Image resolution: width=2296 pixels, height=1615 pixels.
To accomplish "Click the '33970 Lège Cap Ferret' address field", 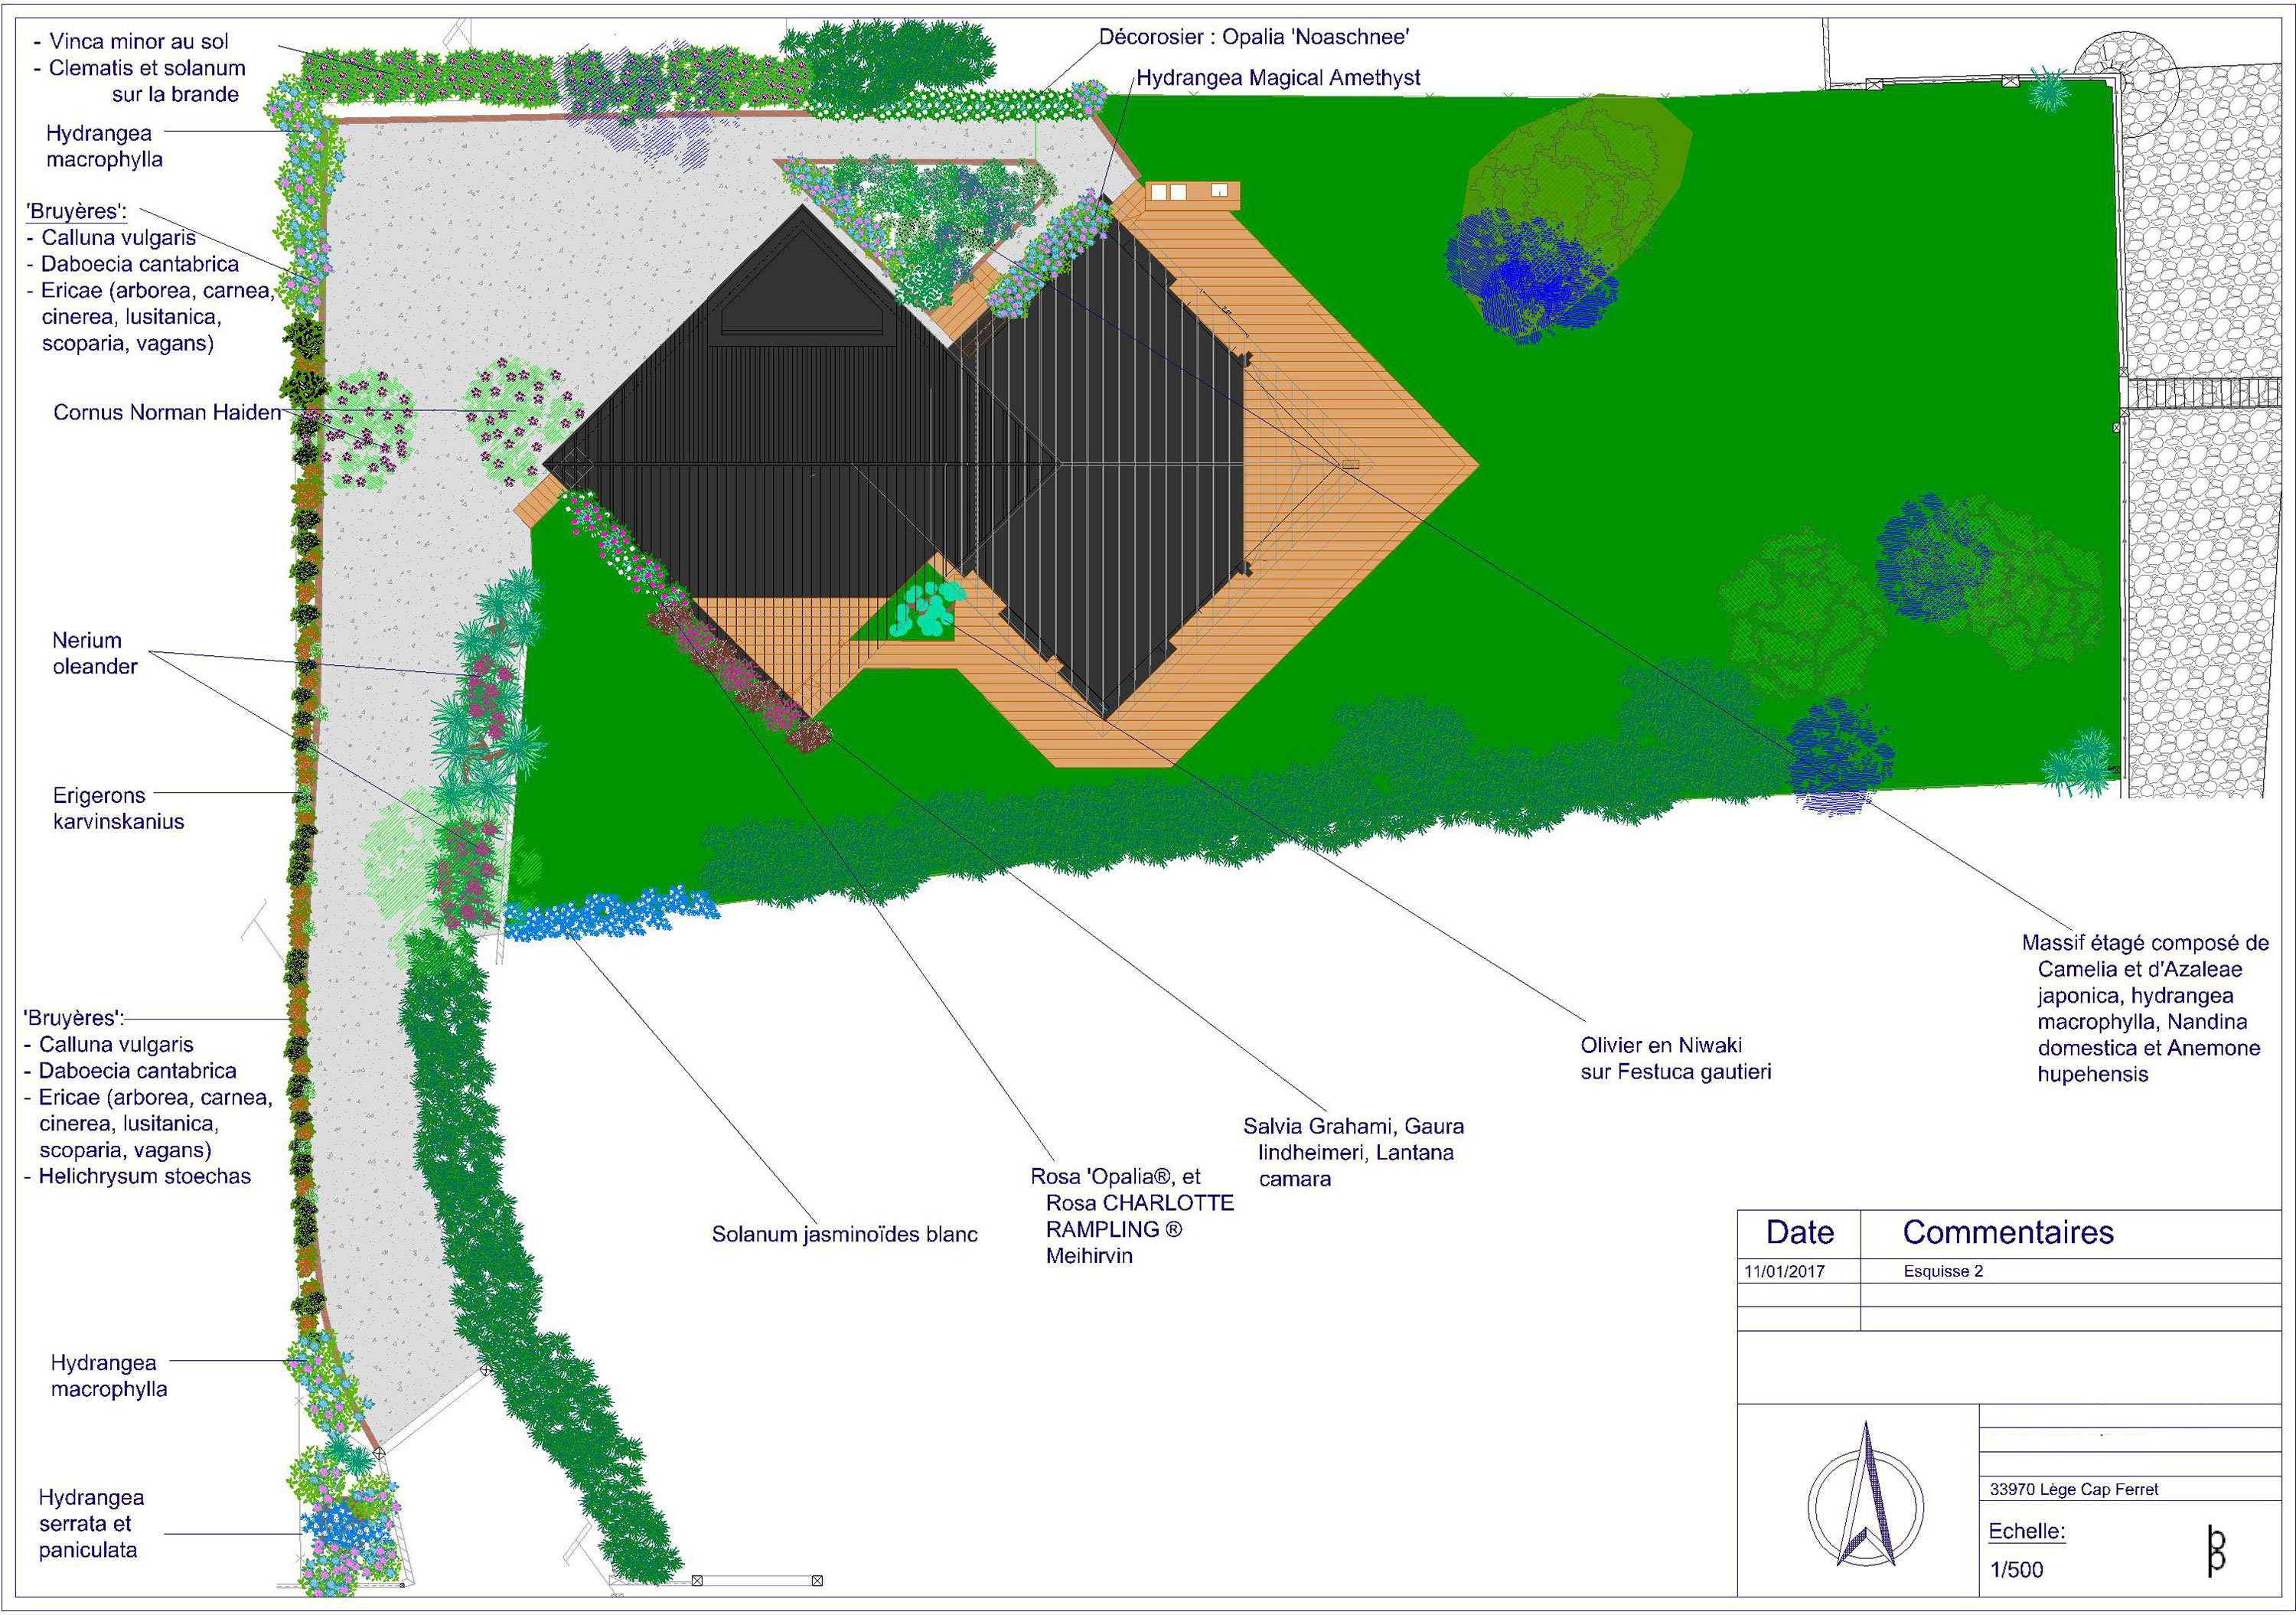I will point(2073,1489).
